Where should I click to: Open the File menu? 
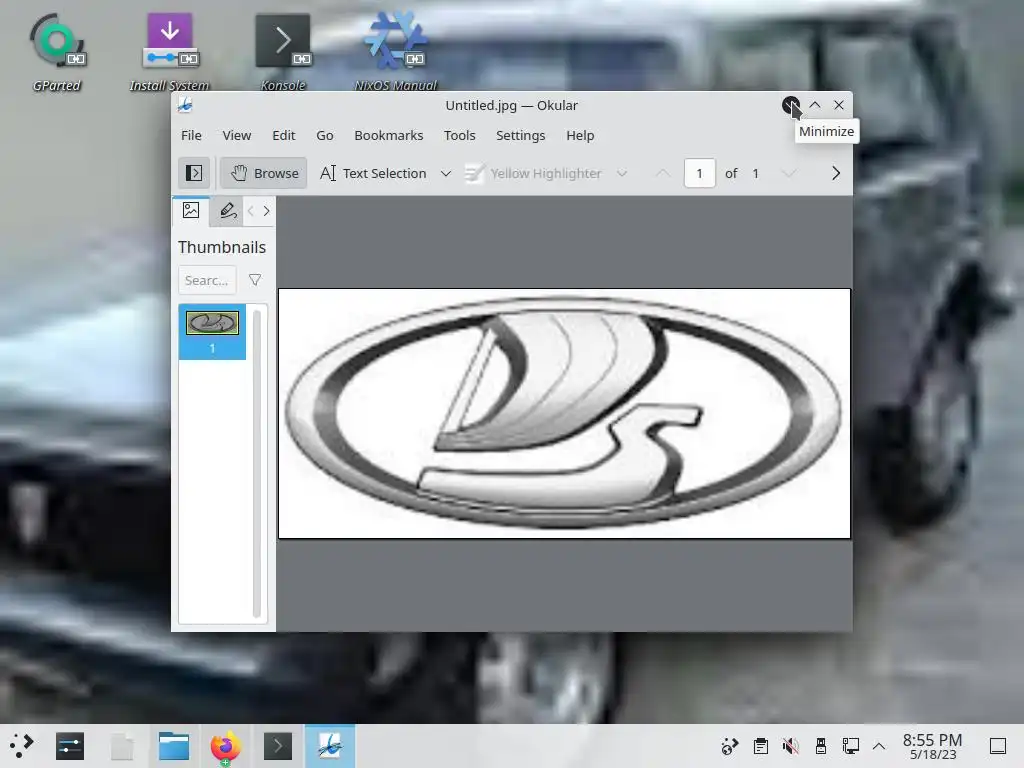pos(191,135)
